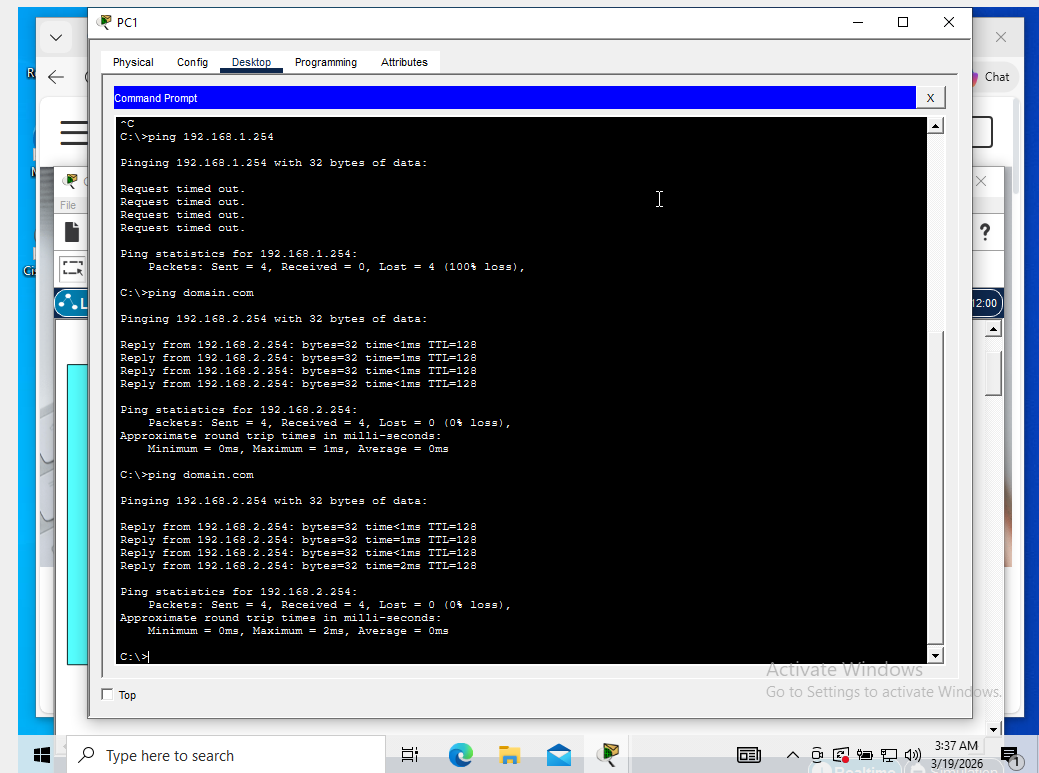1039x773 pixels.
Task: Open the mail app from the taskbar
Action: pyautogui.click(x=558, y=755)
